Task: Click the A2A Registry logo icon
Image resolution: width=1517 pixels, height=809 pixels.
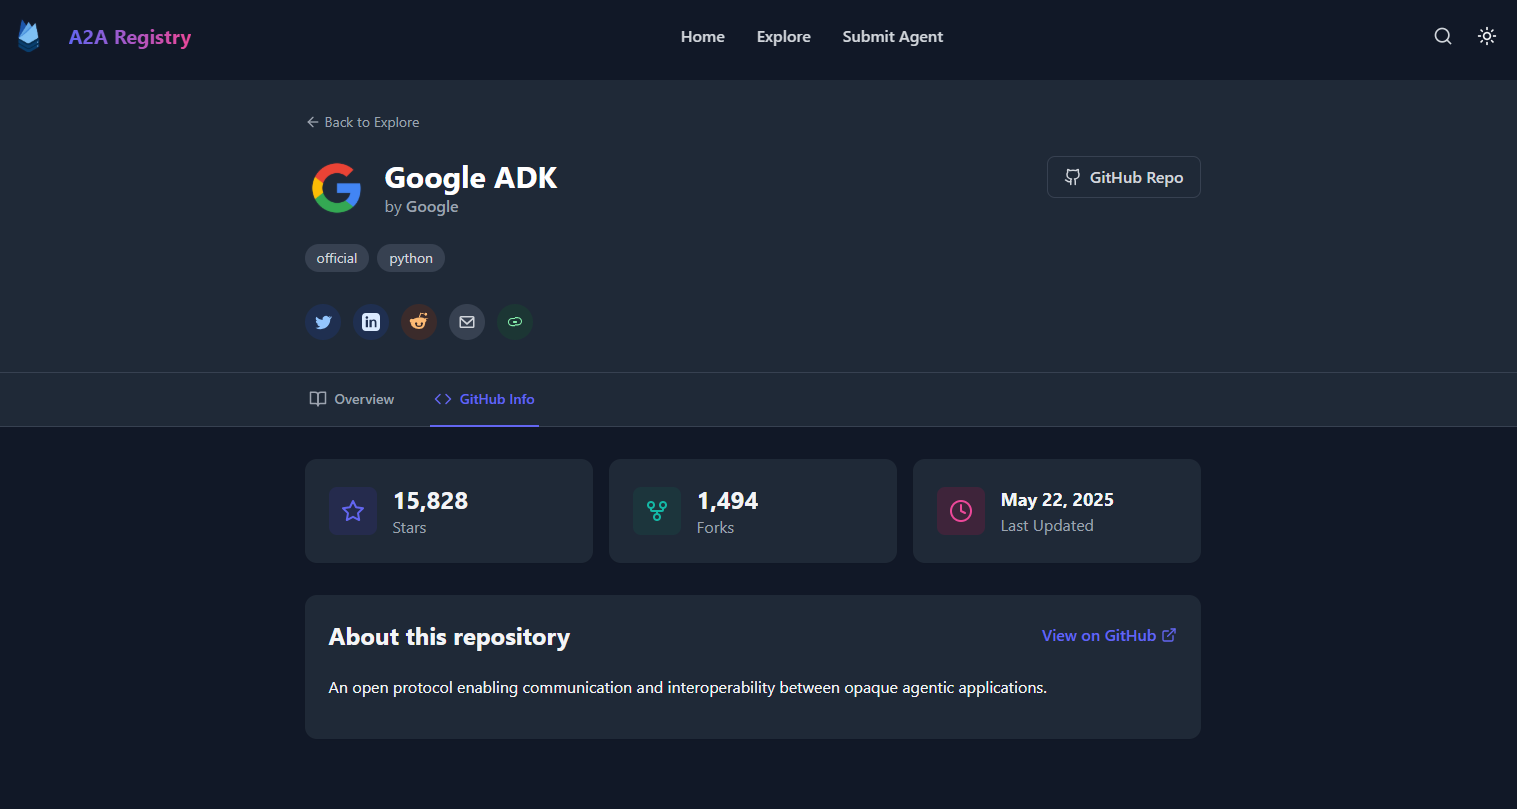Action: click(x=29, y=37)
